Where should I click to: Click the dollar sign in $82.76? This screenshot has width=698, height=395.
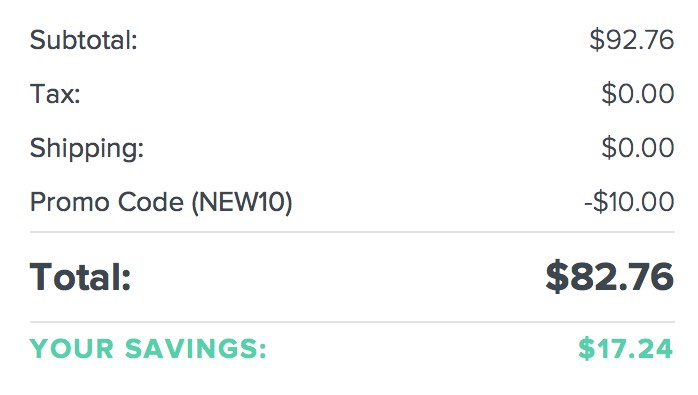pos(557,277)
